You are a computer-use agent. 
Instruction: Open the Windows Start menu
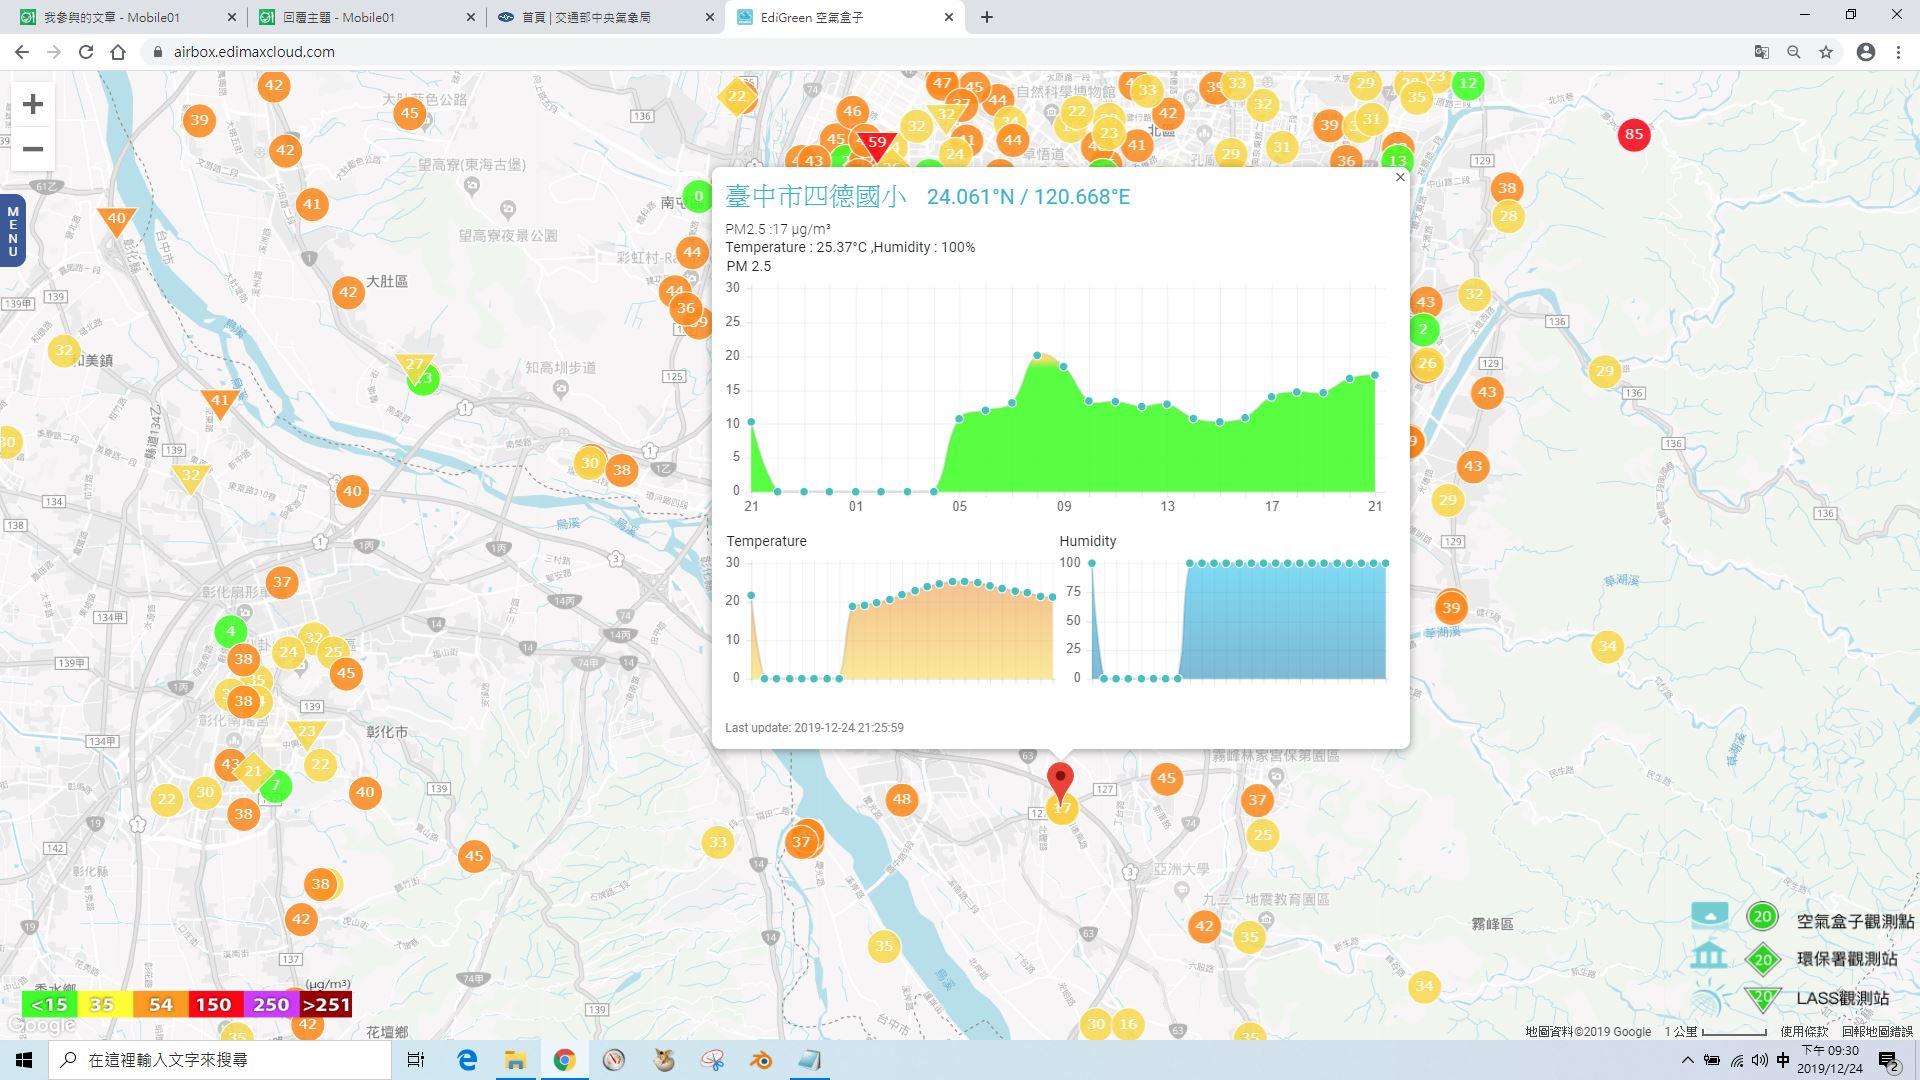(x=24, y=1060)
